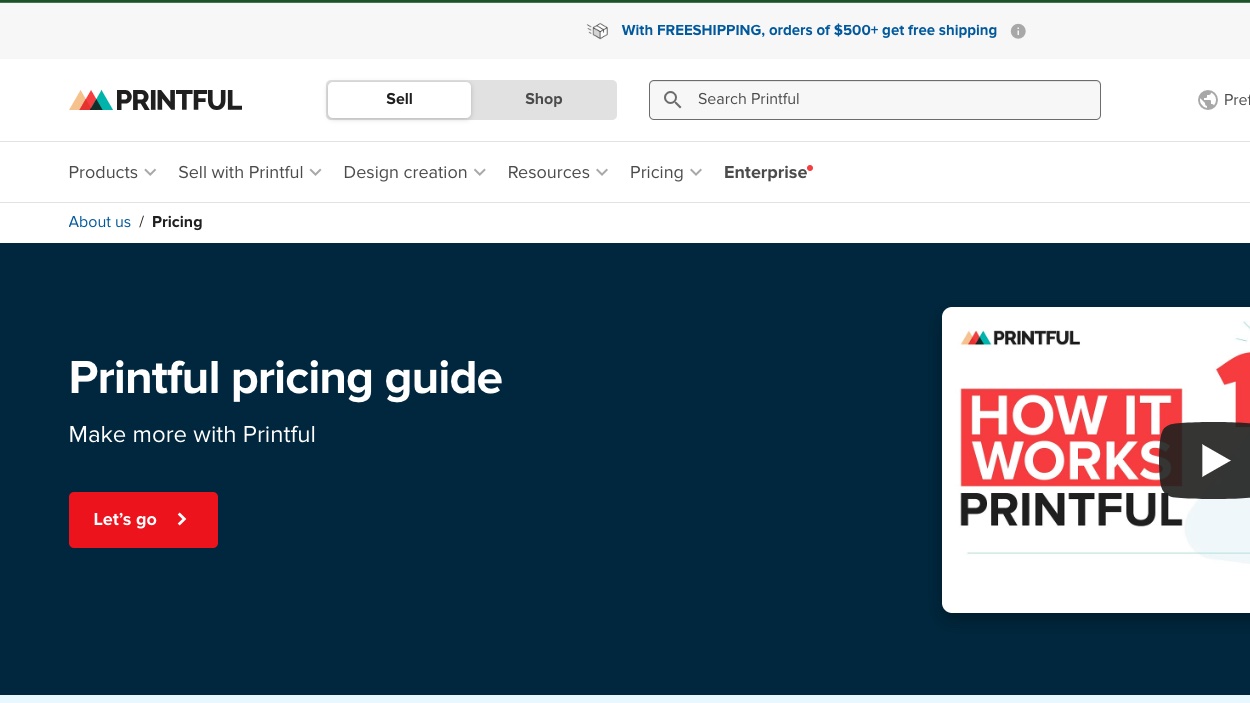
Task: Go to the Enterprise page
Action: point(768,172)
